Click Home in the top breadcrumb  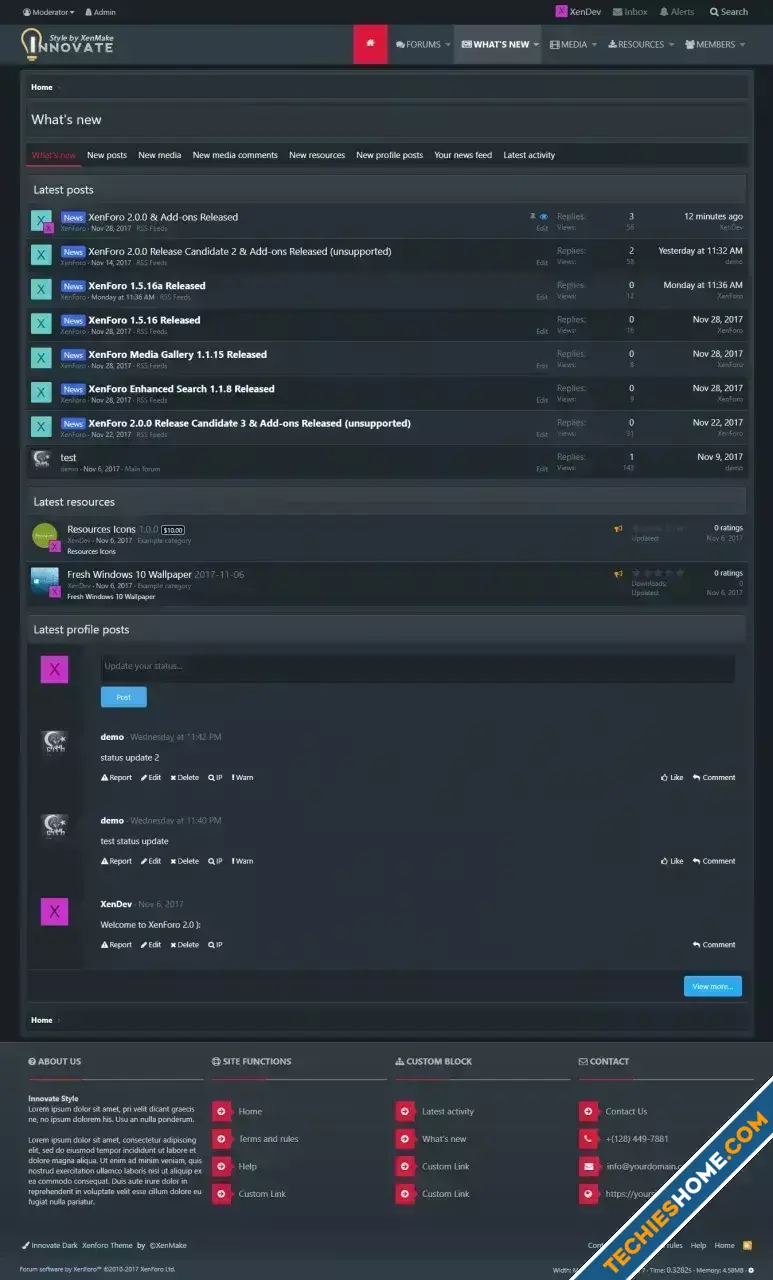[42, 87]
